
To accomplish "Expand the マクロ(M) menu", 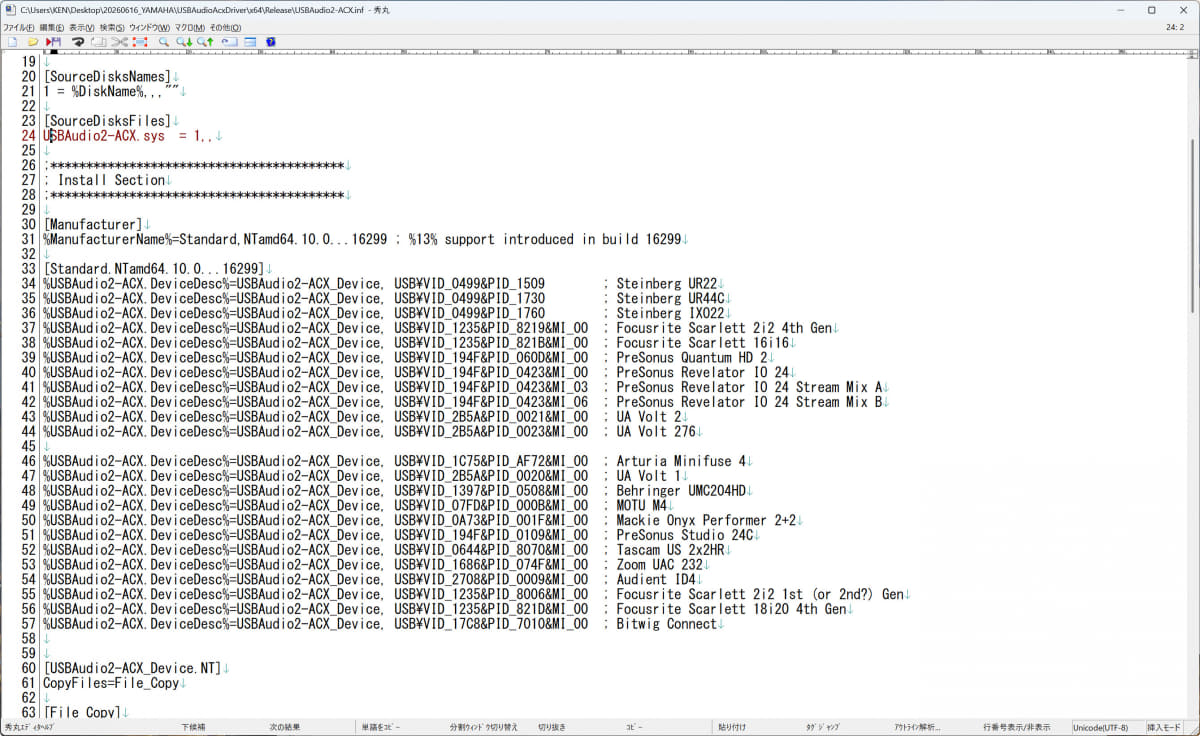I will [190, 27].
